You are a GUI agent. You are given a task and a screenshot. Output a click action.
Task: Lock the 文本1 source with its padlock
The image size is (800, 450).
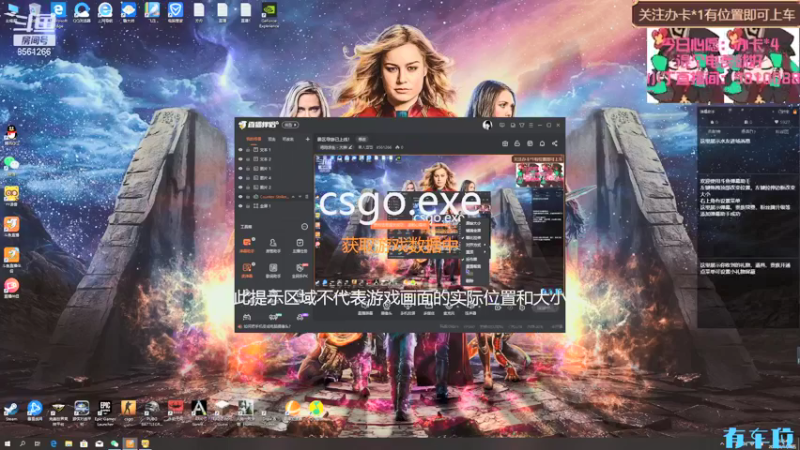(x=248, y=150)
